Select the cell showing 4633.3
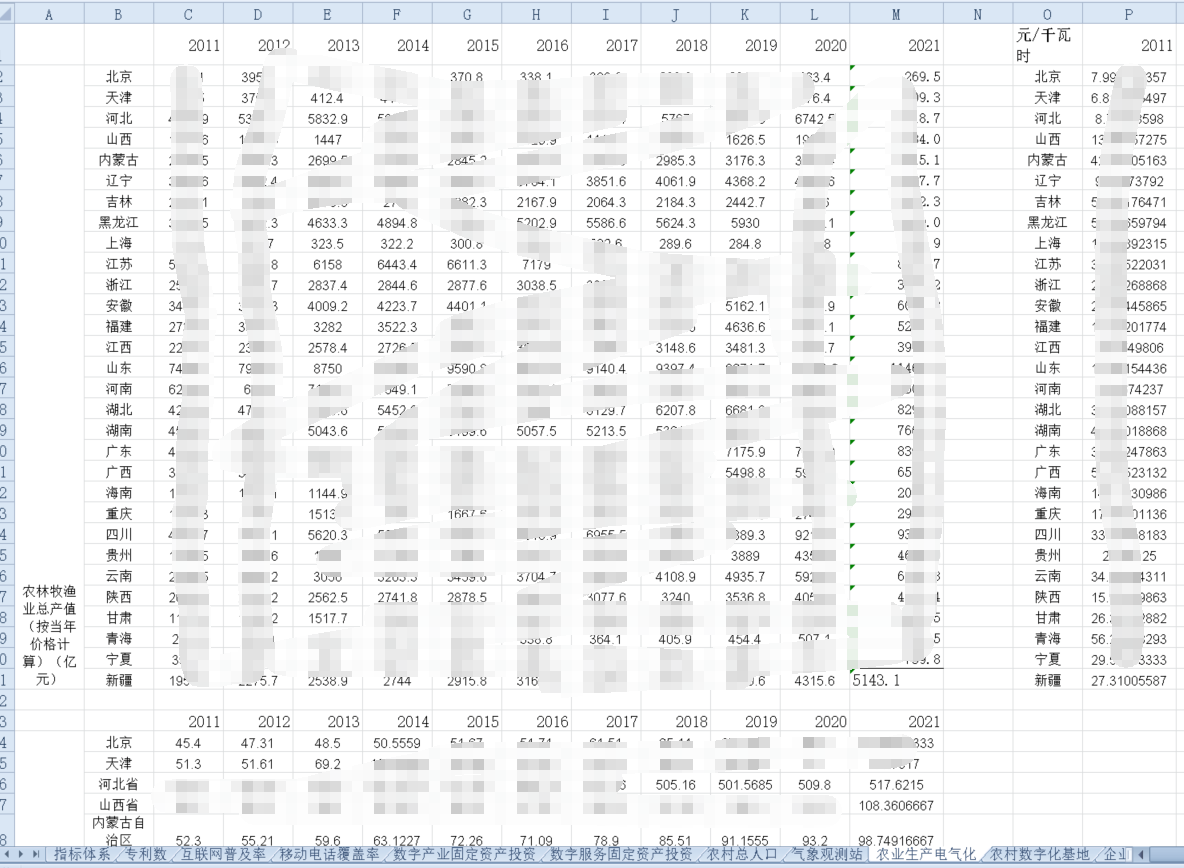 coord(327,223)
